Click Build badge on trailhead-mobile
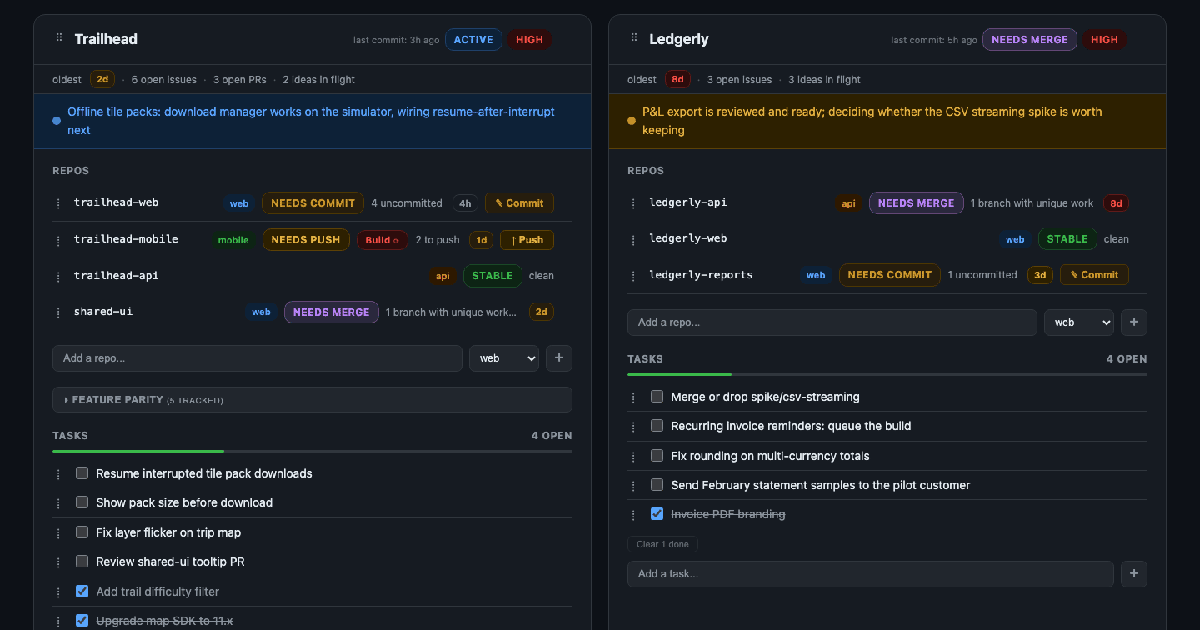 (x=382, y=240)
